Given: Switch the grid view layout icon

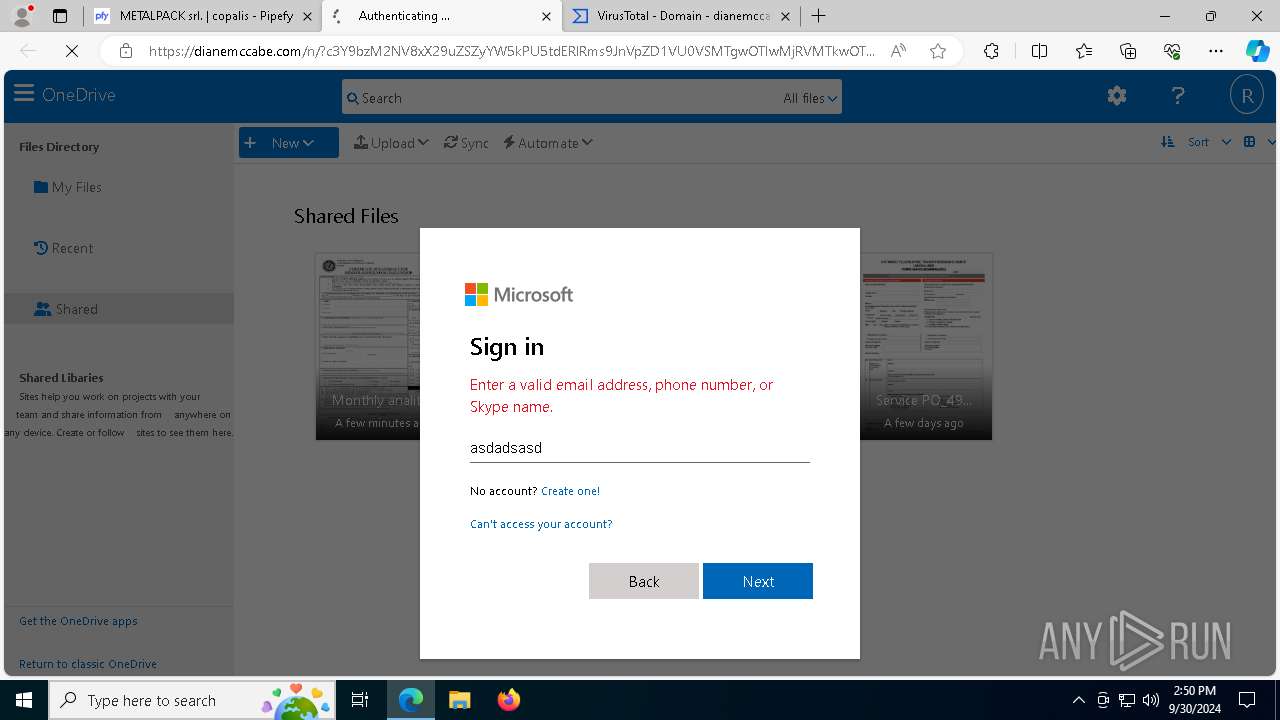Looking at the screenshot, I should click(1249, 142).
